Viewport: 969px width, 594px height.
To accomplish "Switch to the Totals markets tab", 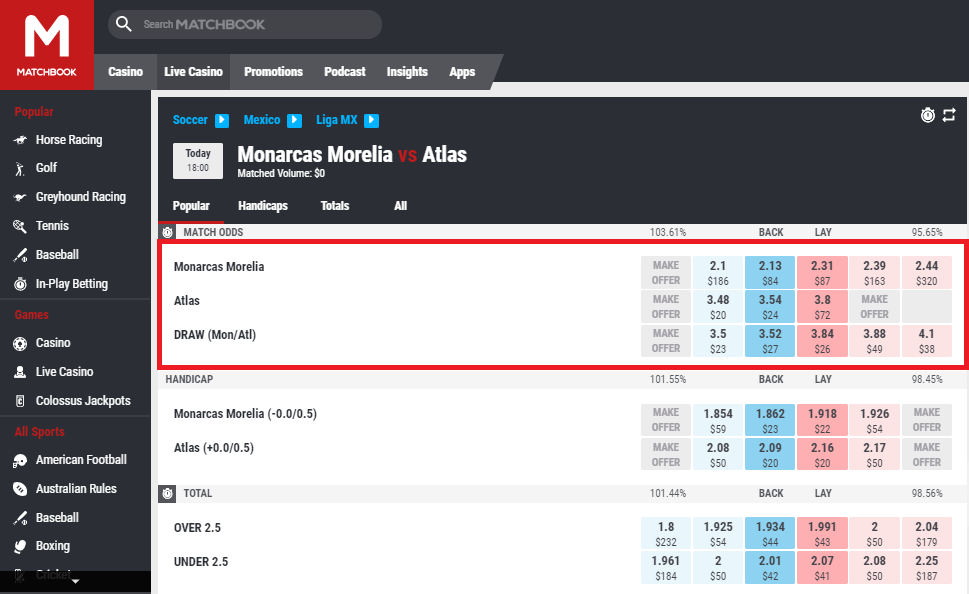I will pos(335,206).
